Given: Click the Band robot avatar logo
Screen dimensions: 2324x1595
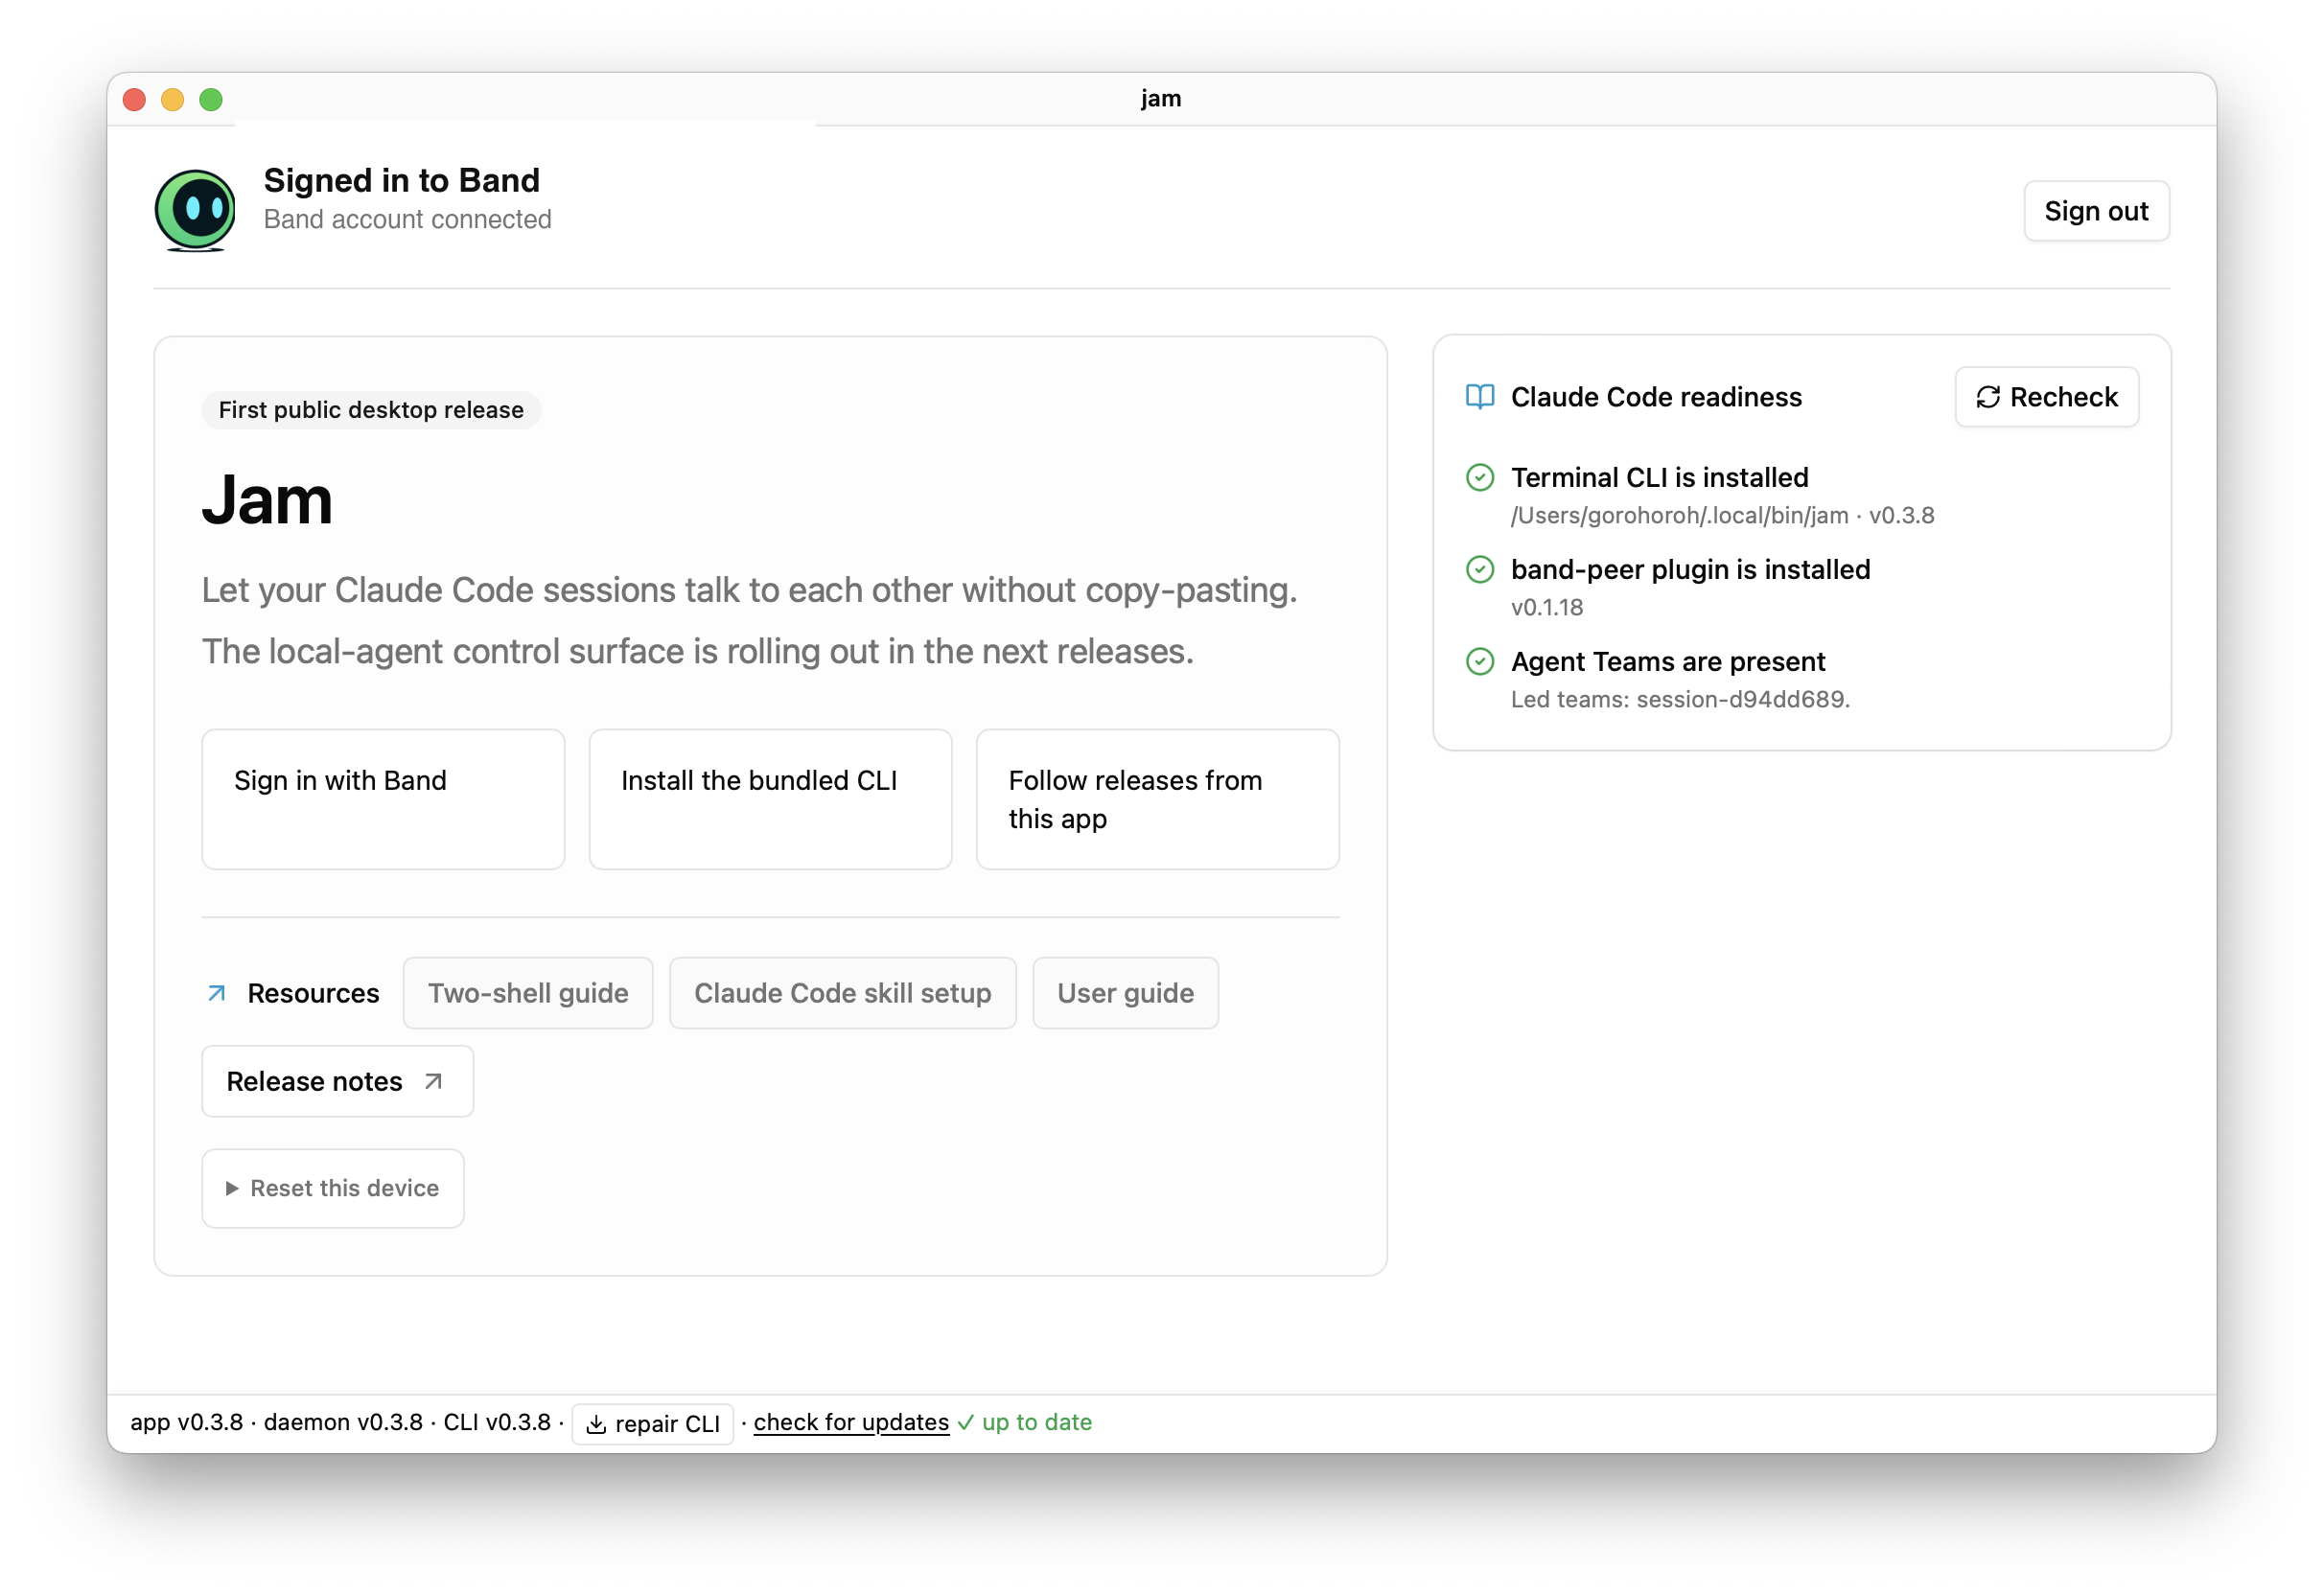Looking at the screenshot, I should point(195,210).
